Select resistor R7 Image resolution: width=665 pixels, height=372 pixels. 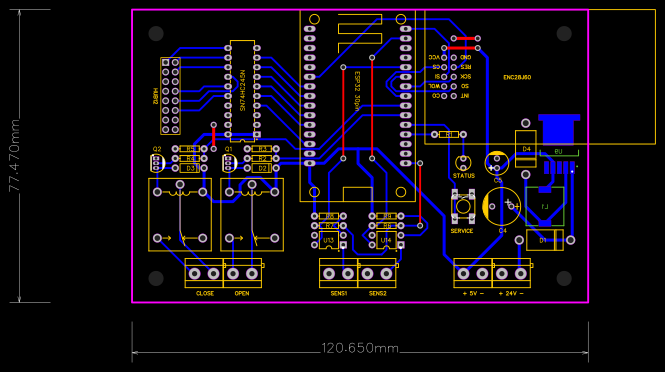329,226
